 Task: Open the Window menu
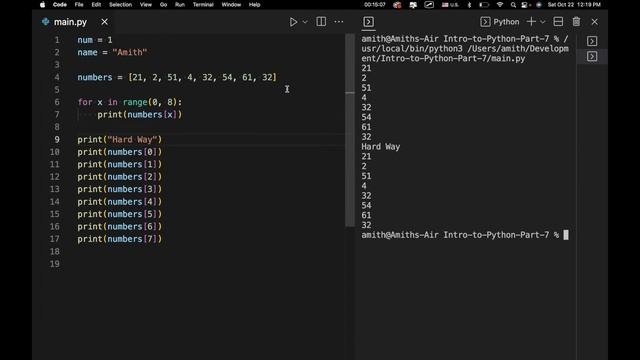pos(231,4)
